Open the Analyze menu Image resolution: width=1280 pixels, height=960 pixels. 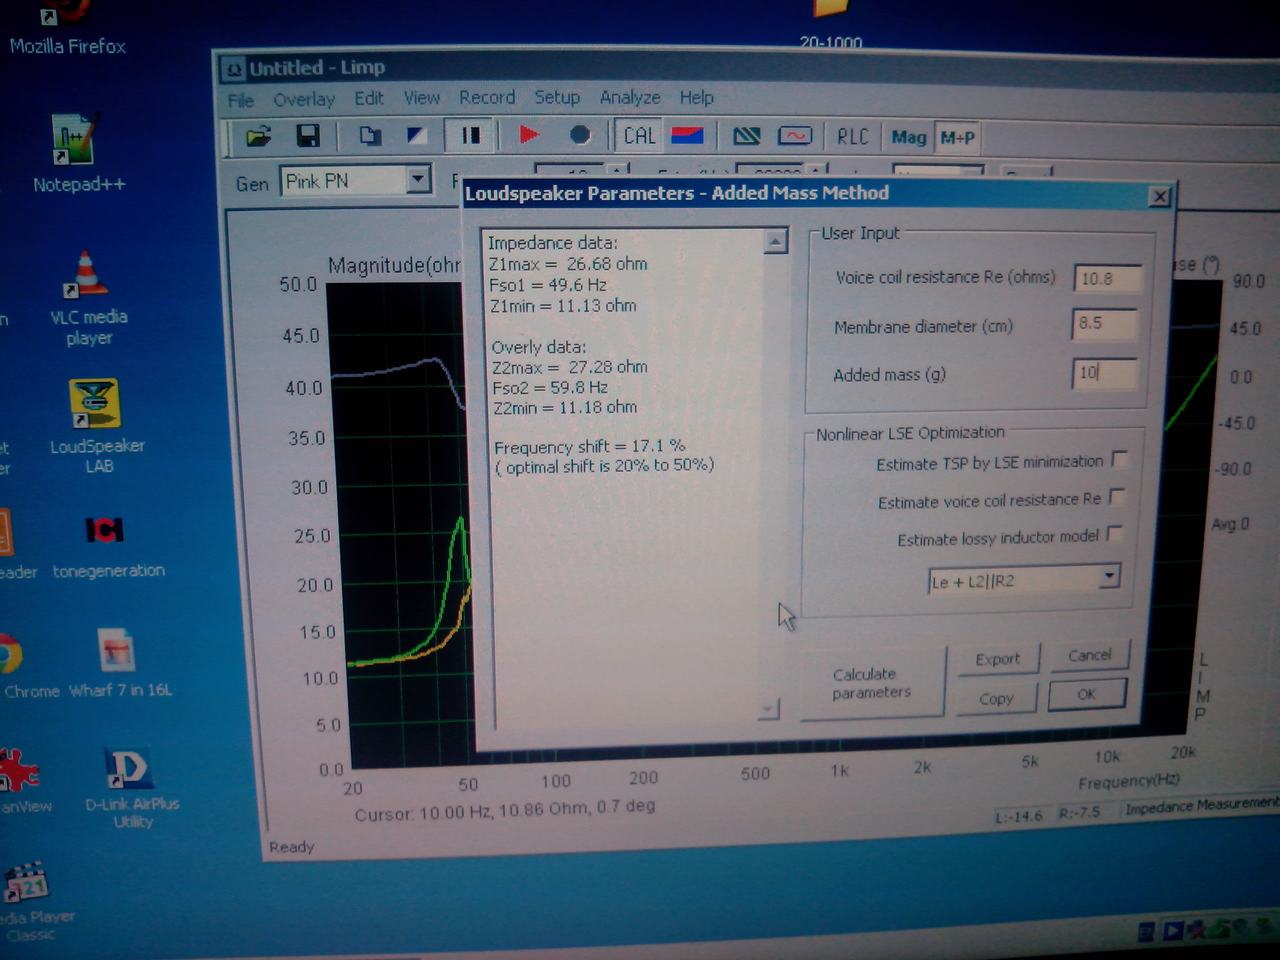click(x=630, y=97)
